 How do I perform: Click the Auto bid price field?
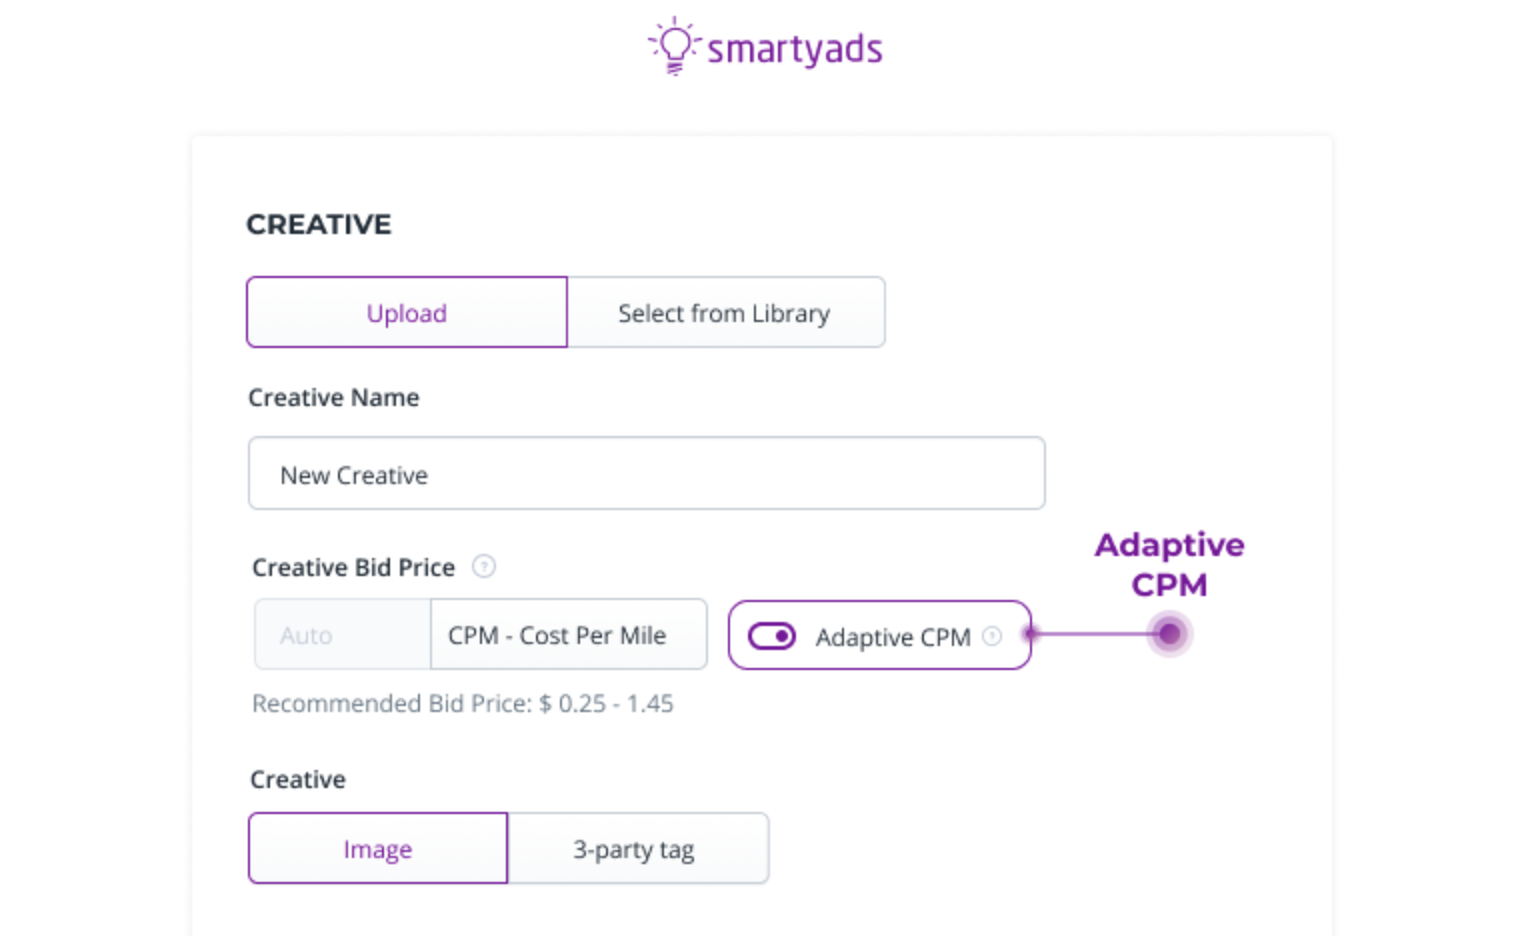point(341,635)
